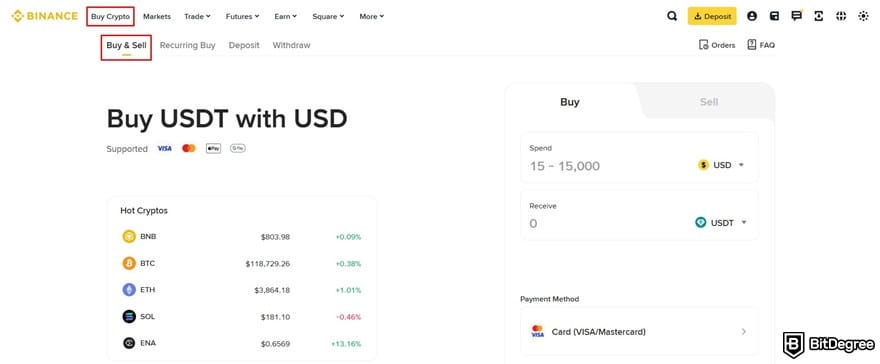Viewport: 880px width, 364px height.
Task: Open the USD spend currency dropdown
Action: [721, 165]
